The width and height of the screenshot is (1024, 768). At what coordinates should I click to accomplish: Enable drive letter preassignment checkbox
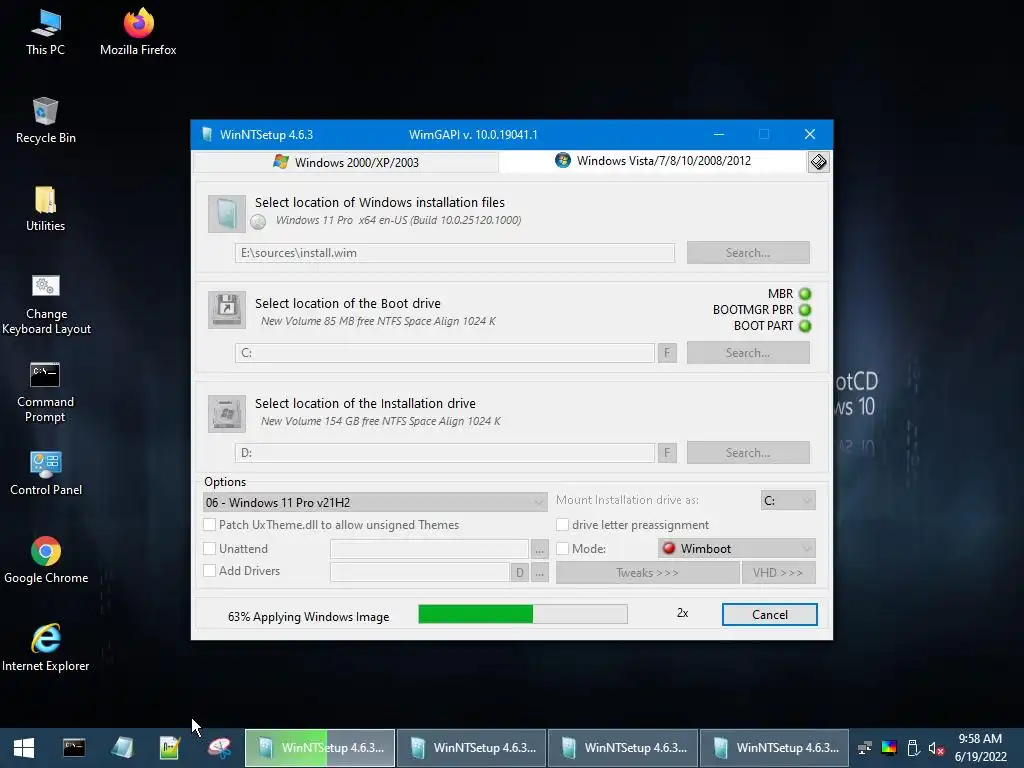coord(562,524)
